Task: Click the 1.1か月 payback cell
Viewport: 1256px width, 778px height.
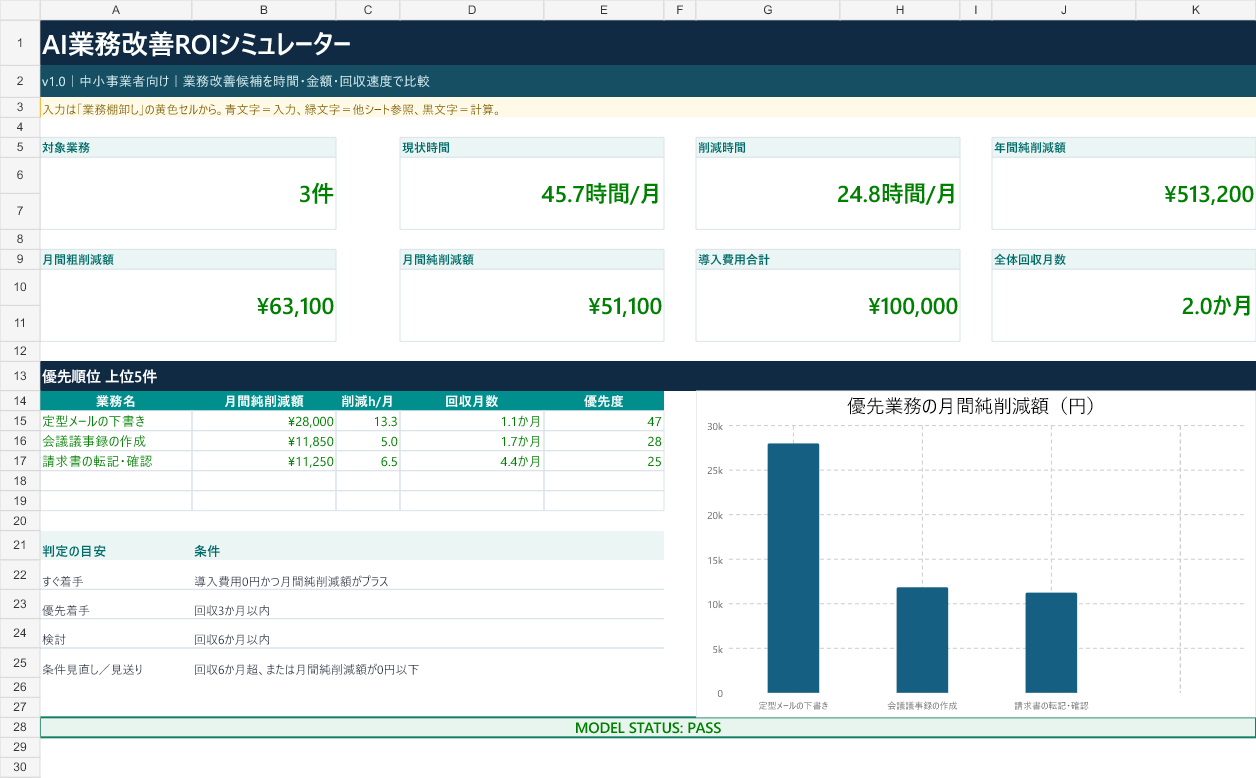Action: point(472,421)
